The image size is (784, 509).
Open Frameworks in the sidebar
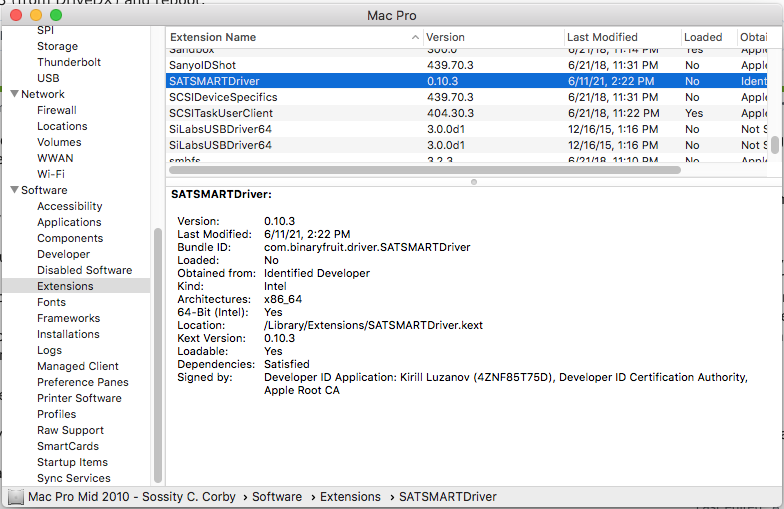pos(68,318)
